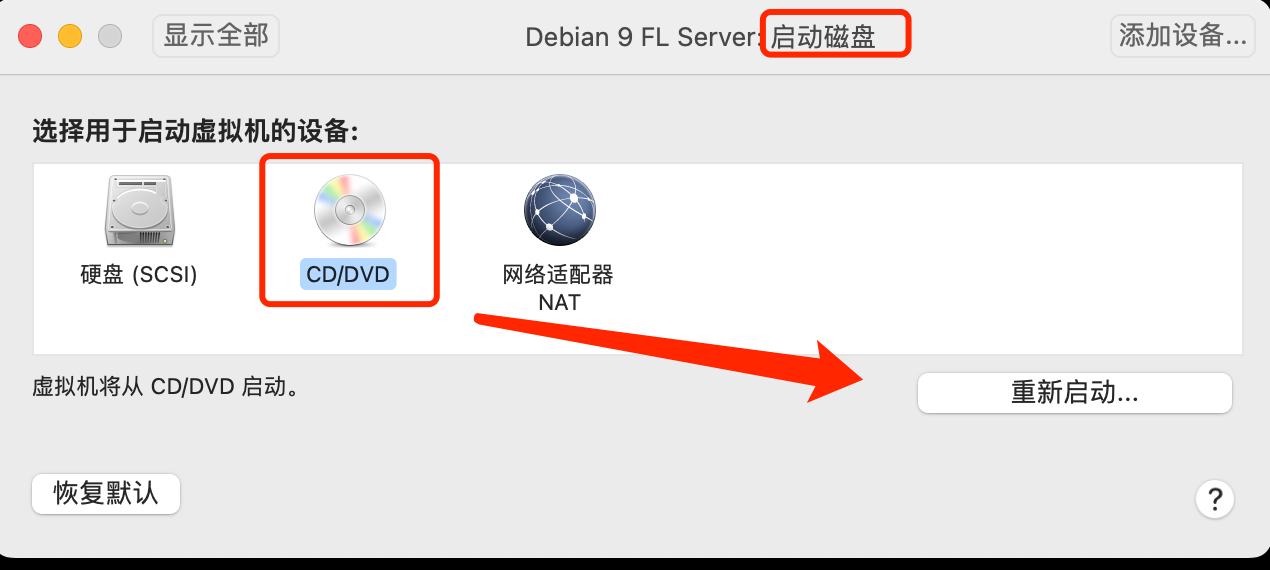The image size is (1270, 570).
Task: Click the 恢复默认 button
Action: (x=106, y=494)
